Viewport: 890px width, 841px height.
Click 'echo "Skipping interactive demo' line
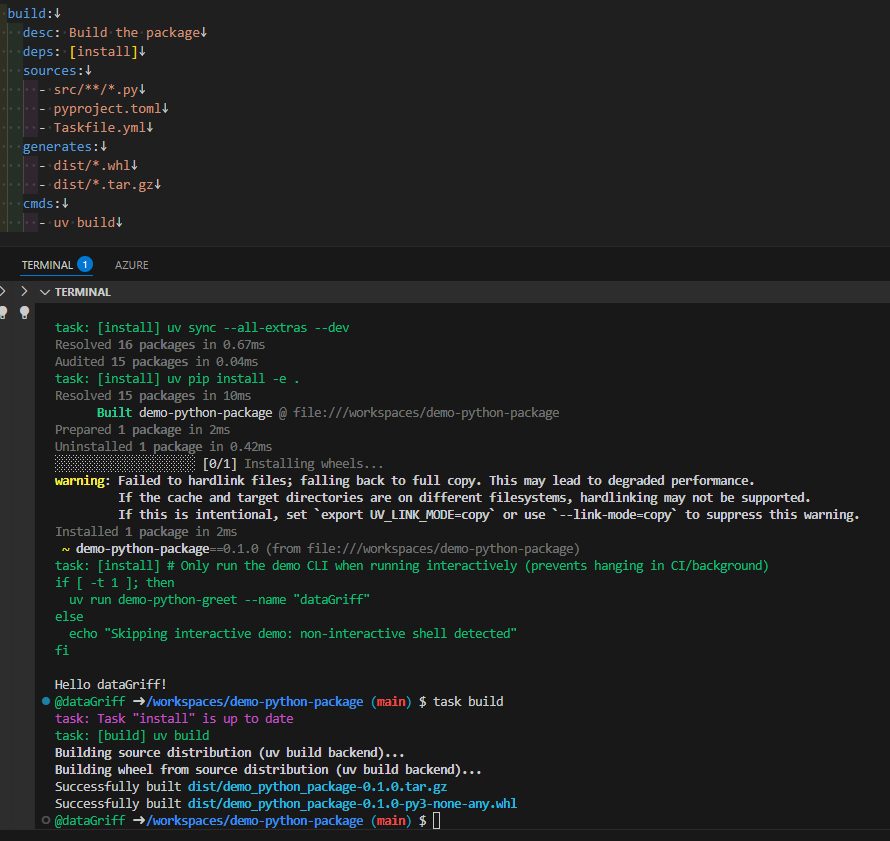(x=293, y=633)
